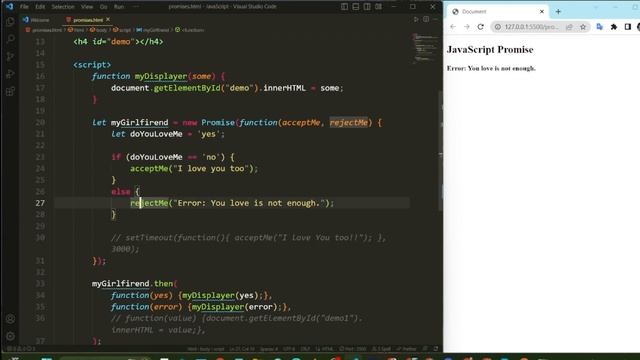Split the editor to the right
Image resolution: width=640 pixels, height=360 pixels.
pyautogui.click(x=426, y=19)
